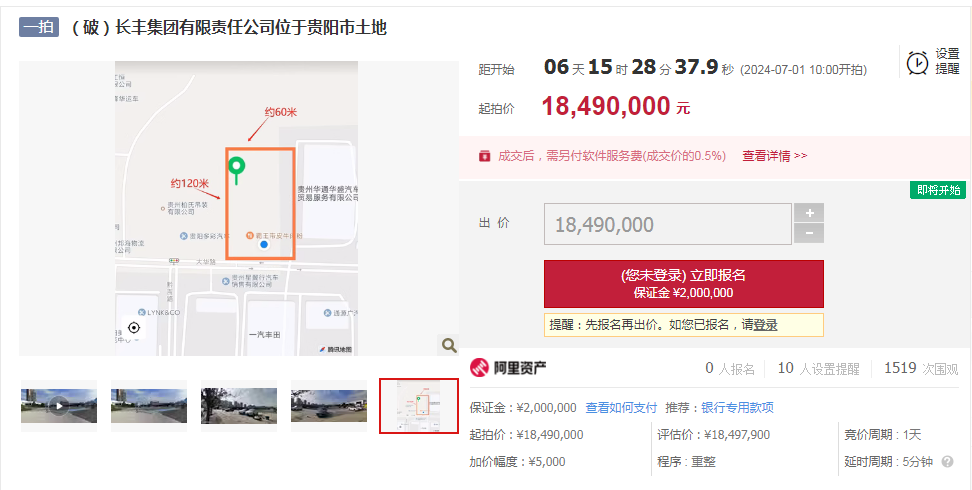Play the video on first thumbnail
The height and width of the screenshot is (490, 972).
pos(59,406)
